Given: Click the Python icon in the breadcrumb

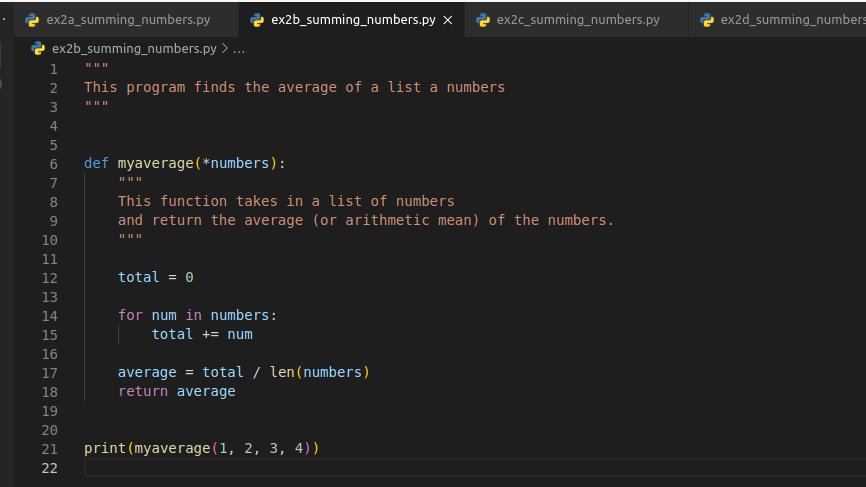Looking at the screenshot, I should pos(38,49).
